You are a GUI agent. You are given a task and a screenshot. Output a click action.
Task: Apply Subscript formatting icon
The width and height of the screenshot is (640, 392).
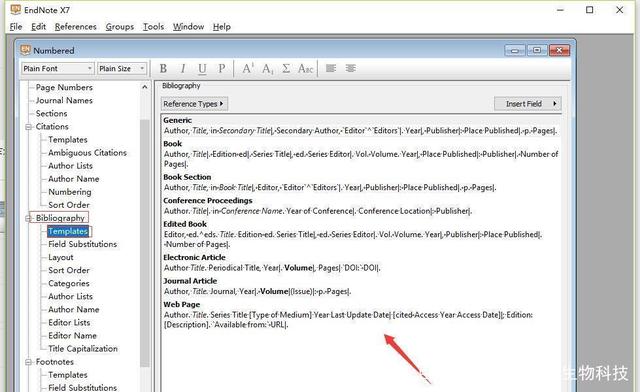pos(268,69)
